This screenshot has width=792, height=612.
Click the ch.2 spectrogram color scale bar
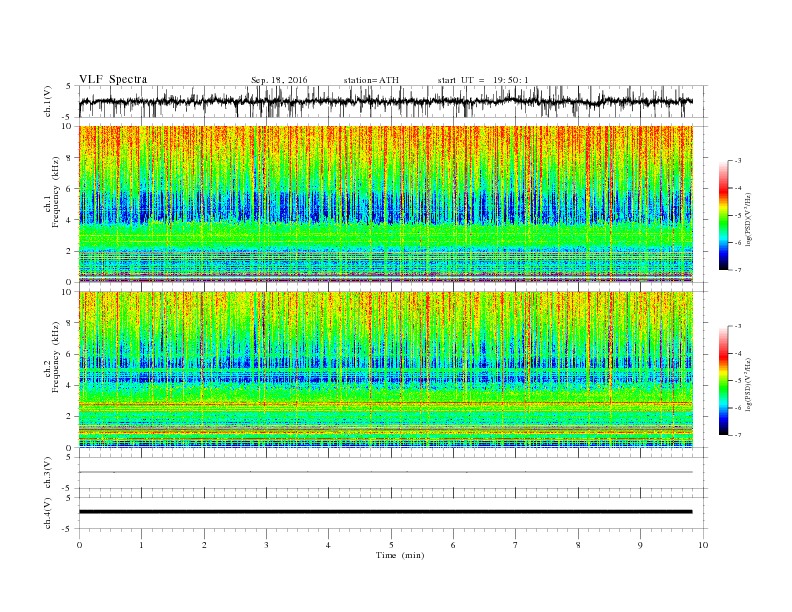pyautogui.click(x=723, y=380)
